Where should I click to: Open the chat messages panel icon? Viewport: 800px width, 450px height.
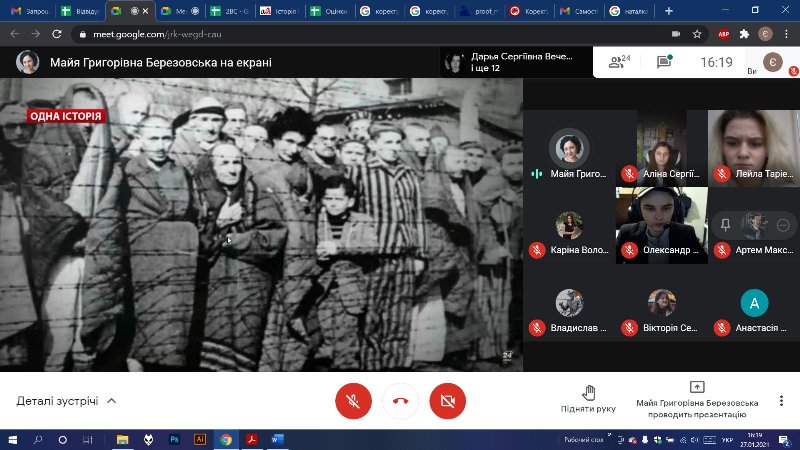(x=664, y=62)
